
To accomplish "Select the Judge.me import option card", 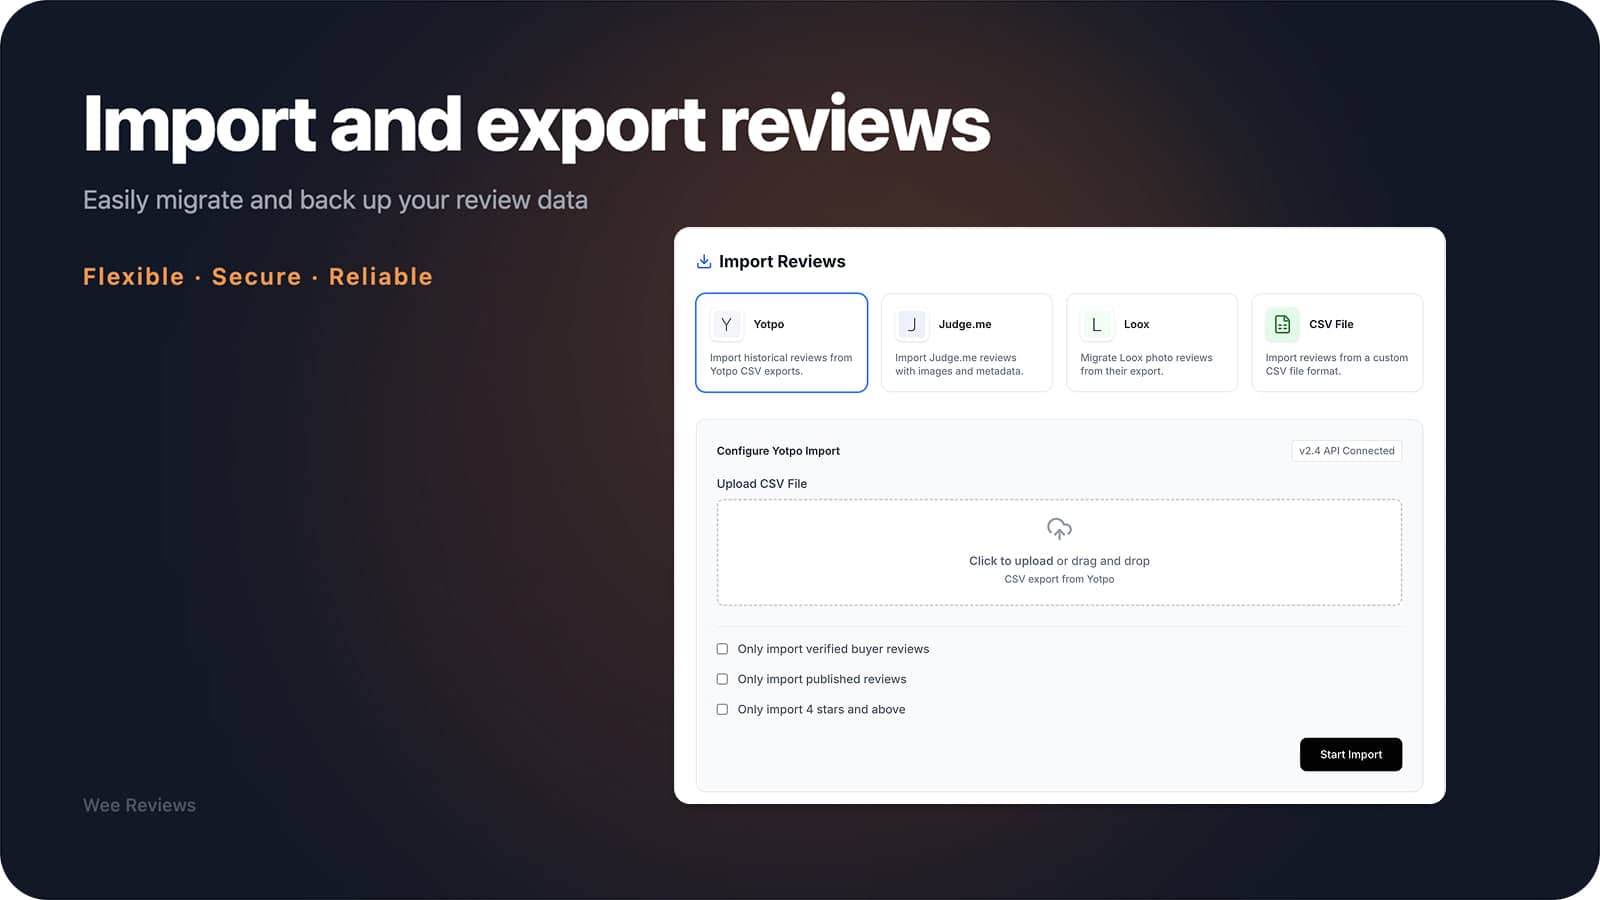I will [966, 342].
